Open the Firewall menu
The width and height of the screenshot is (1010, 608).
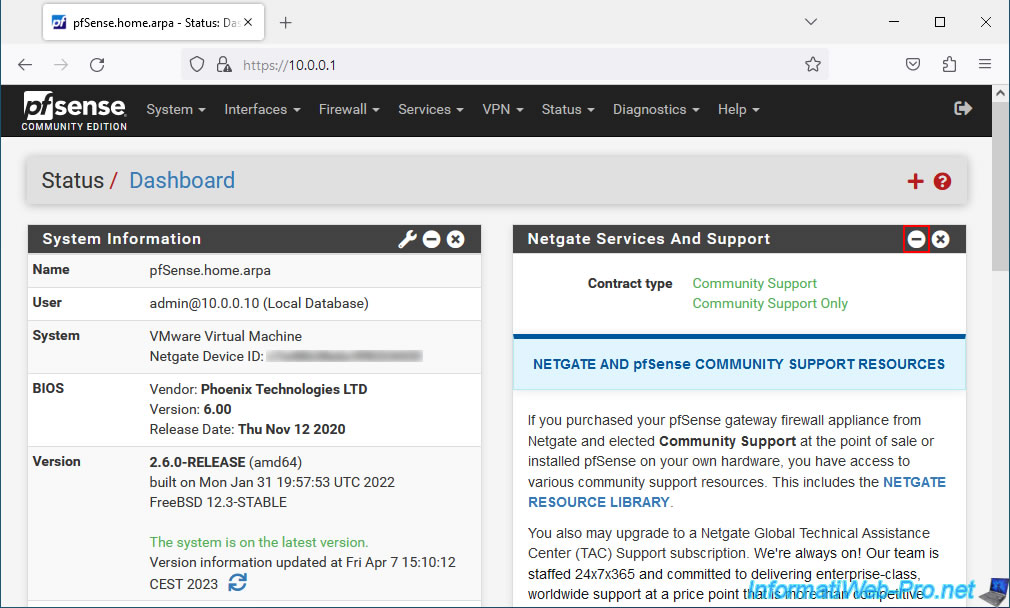click(x=349, y=109)
